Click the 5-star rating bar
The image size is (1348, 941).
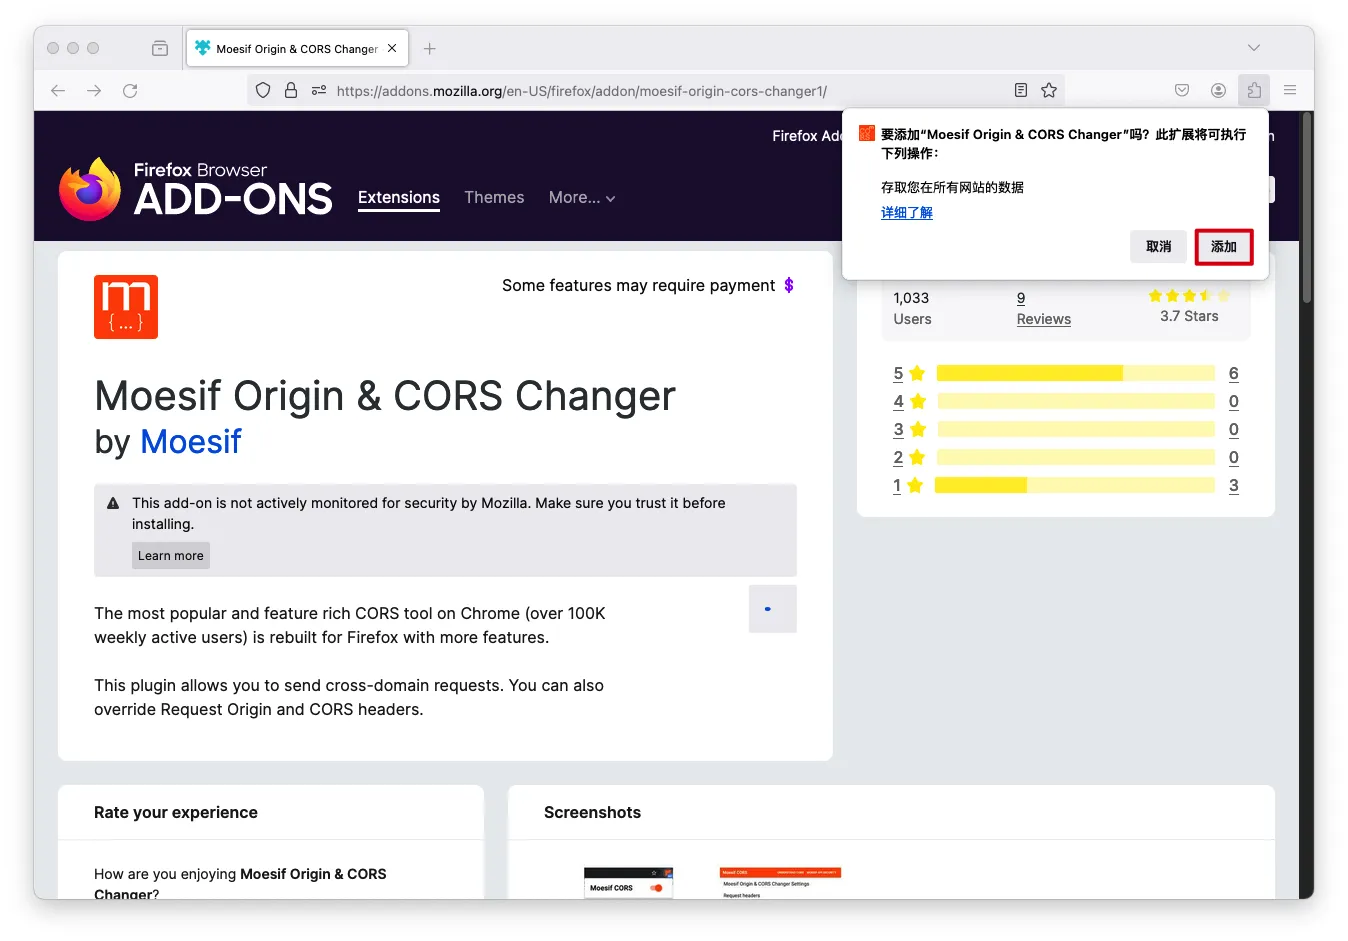pyautogui.click(x=1075, y=374)
